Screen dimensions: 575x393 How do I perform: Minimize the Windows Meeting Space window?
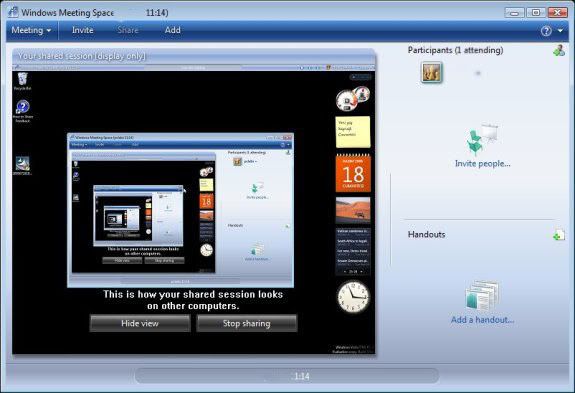point(514,13)
